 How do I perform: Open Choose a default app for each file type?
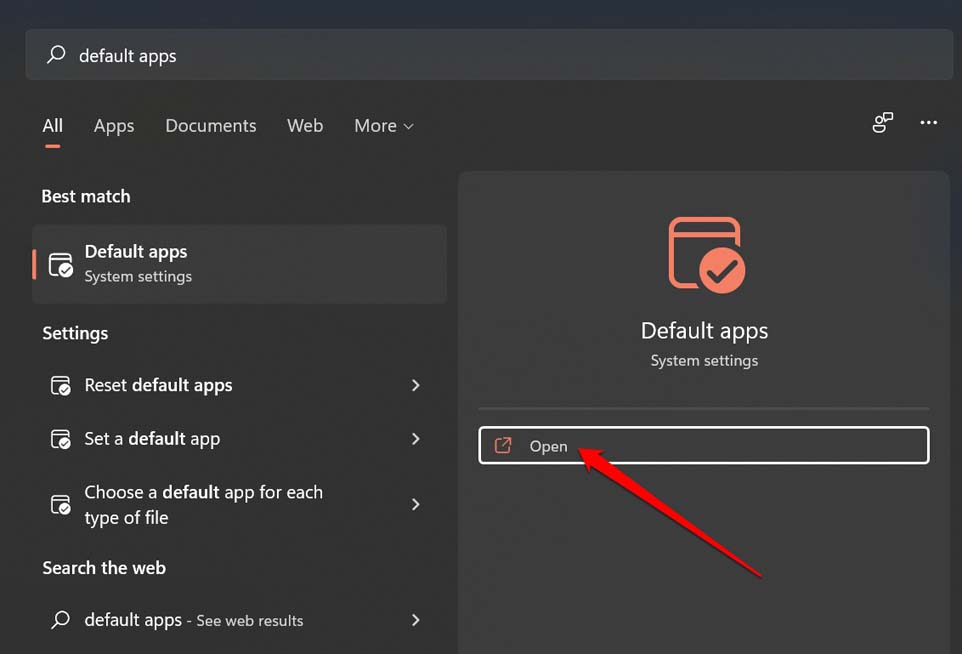pos(239,504)
